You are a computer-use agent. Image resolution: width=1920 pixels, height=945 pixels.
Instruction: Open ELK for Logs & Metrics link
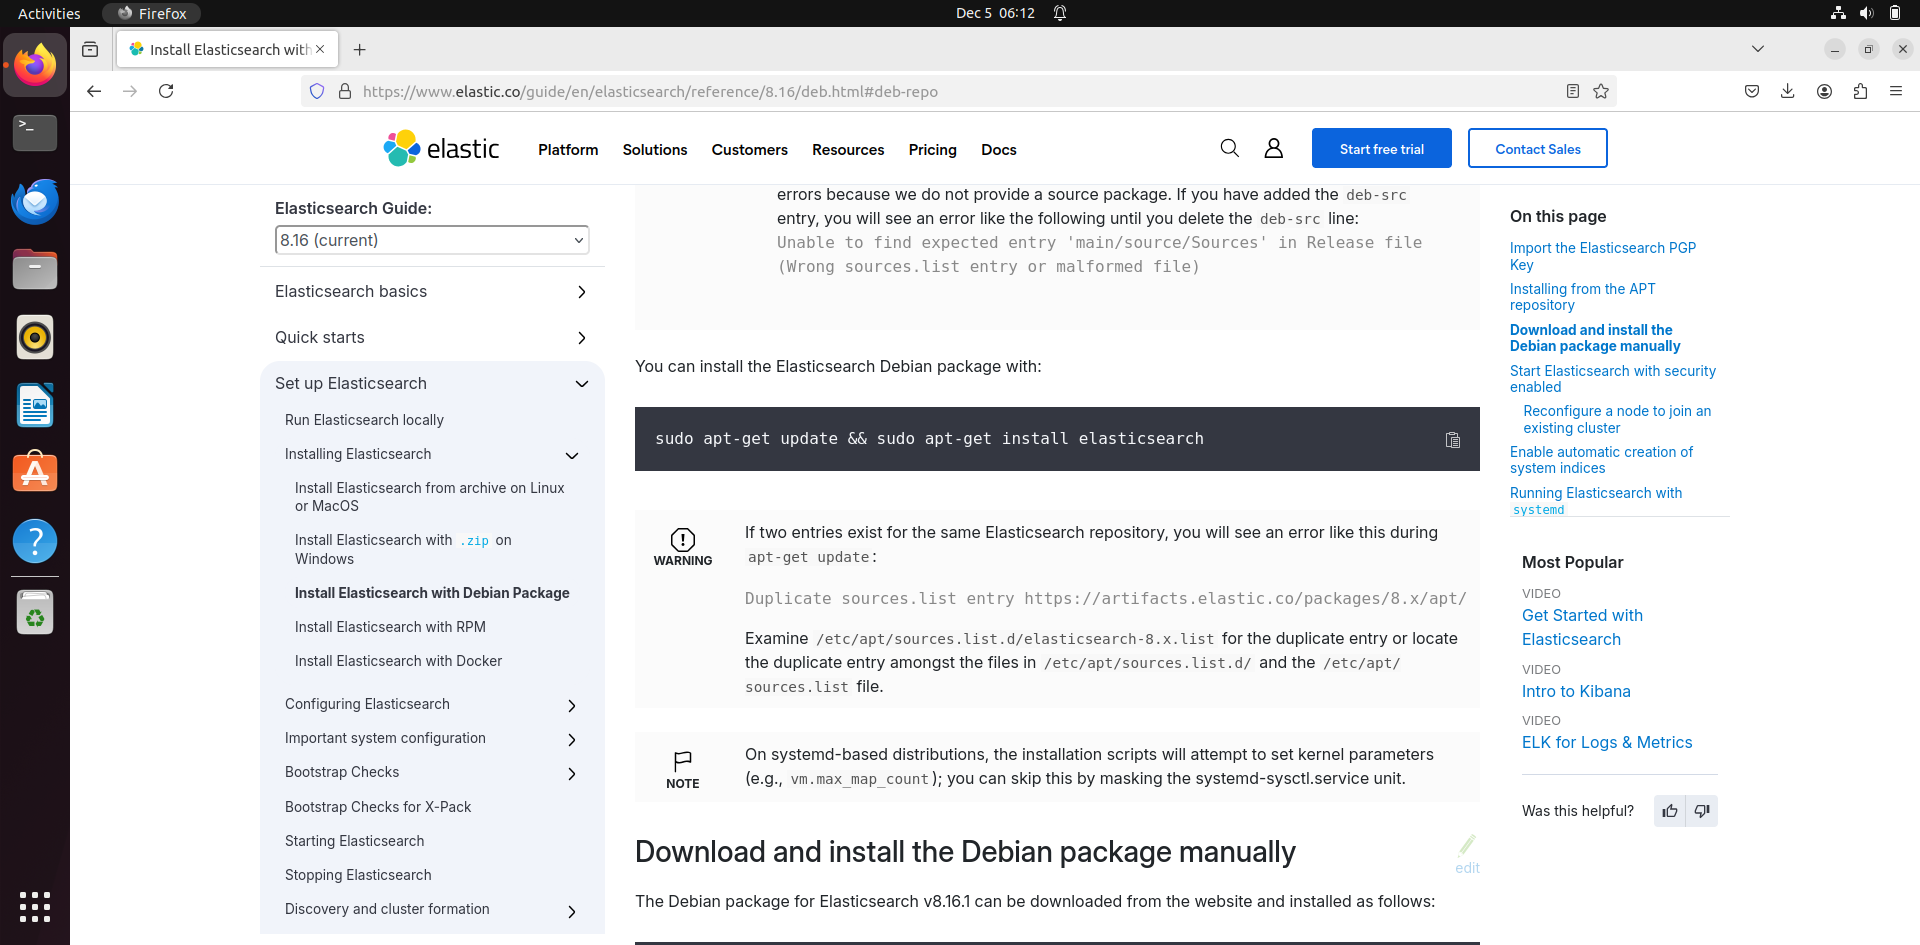tap(1607, 742)
